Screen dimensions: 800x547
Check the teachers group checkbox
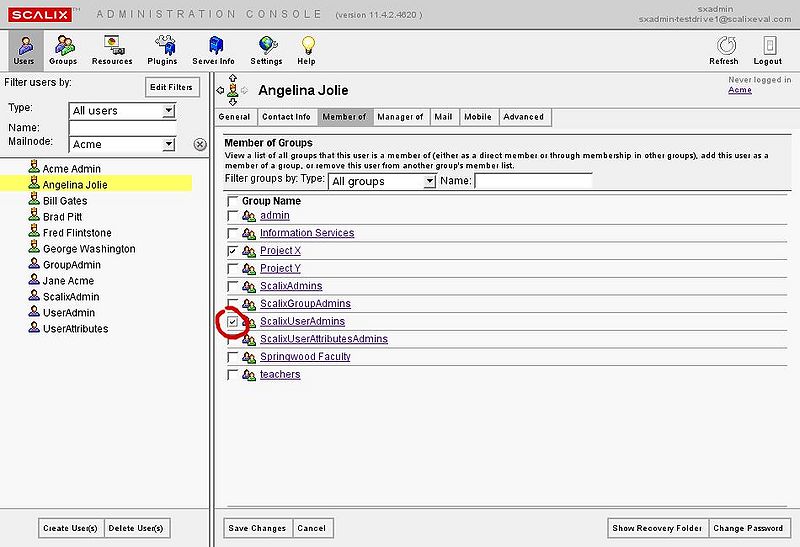(x=233, y=375)
